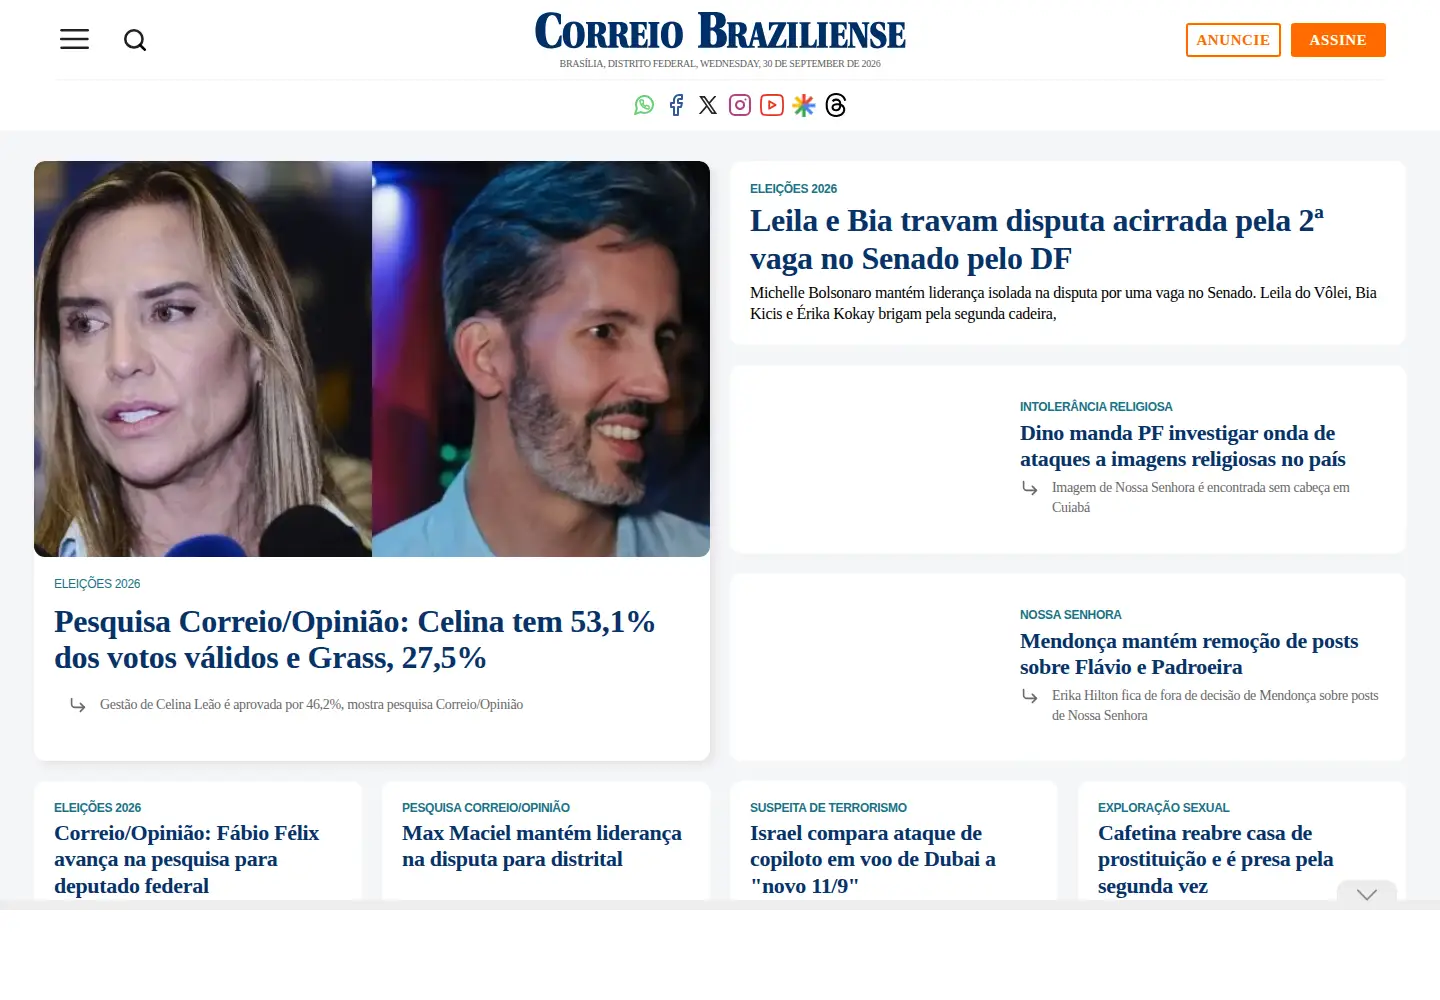Image resolution: width=1440 pixels, height=1000 pixels.
Task: Click the orange ASSINE button
Action: coord(1338,40)
